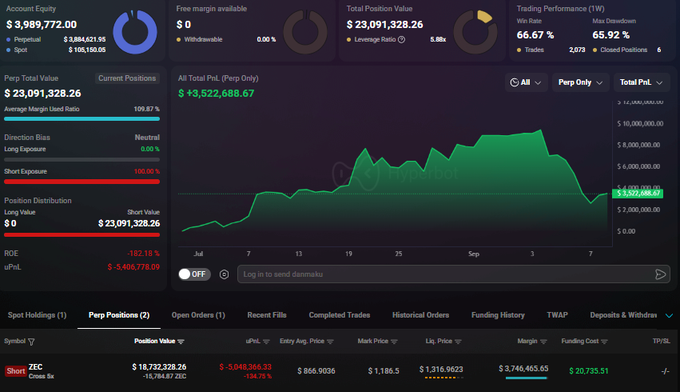Click the Leverage Ratio help question icon
The image size is (680, 392).
click(402, 39)
